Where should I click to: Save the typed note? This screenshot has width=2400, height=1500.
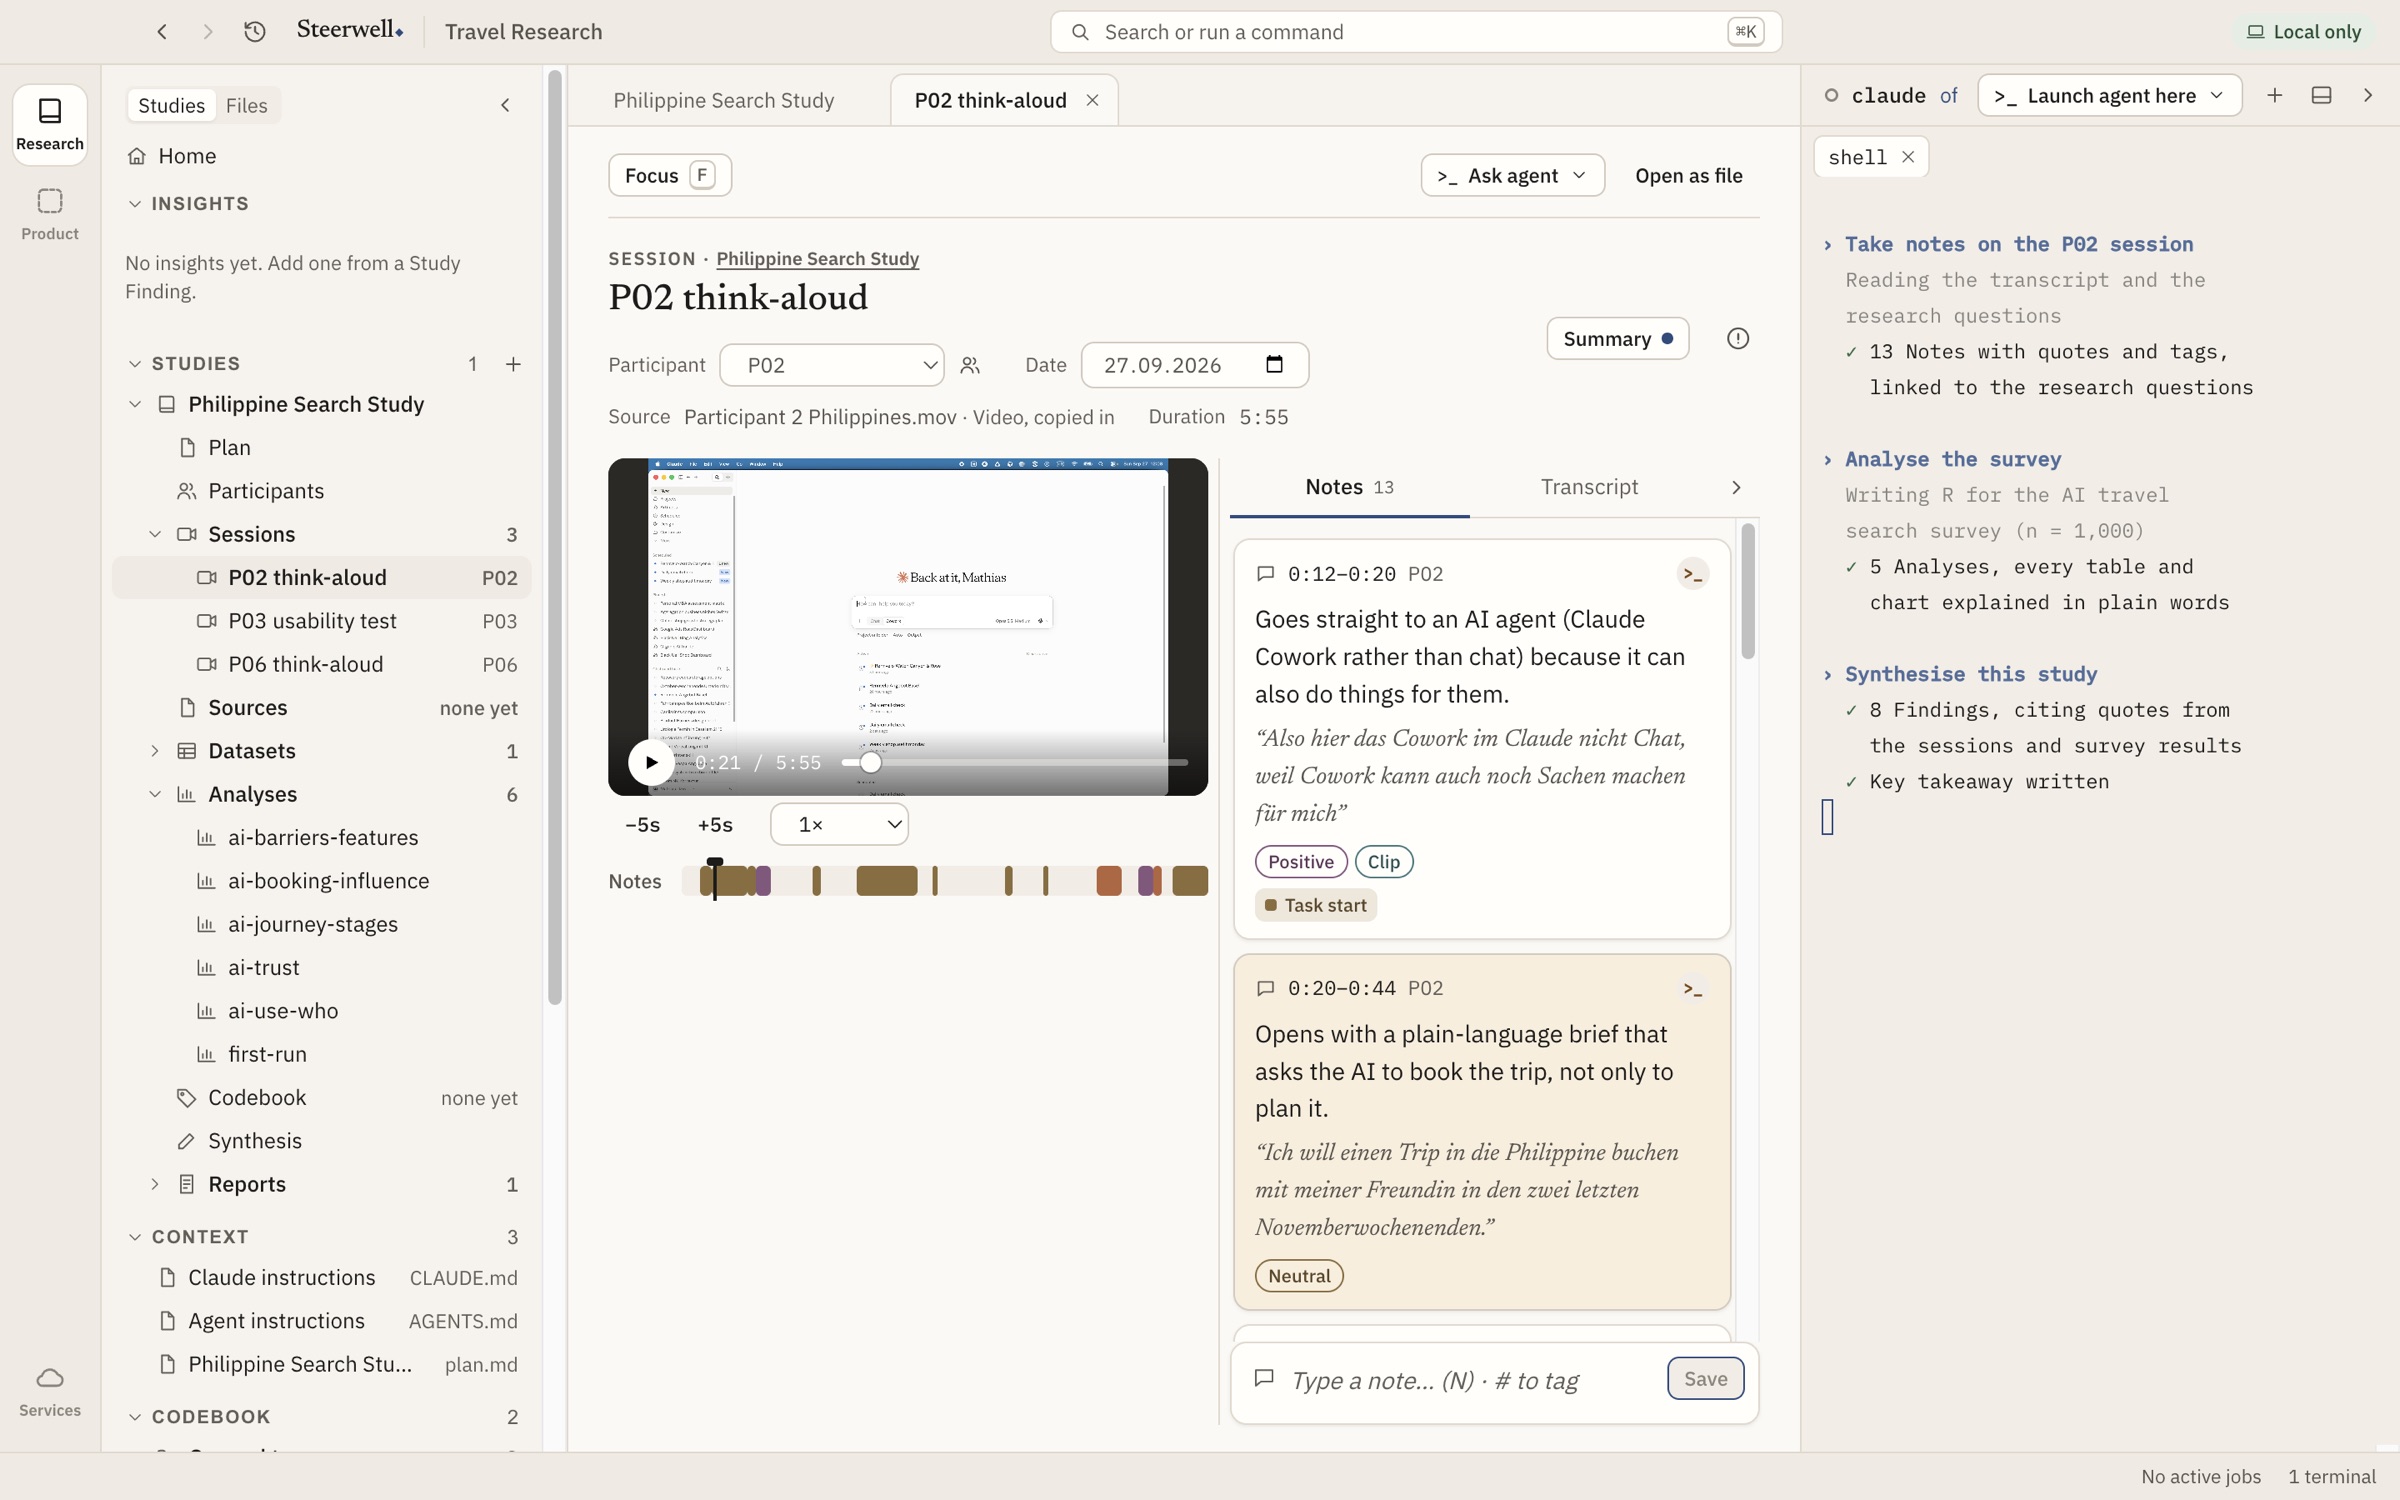[1705, 1378]
